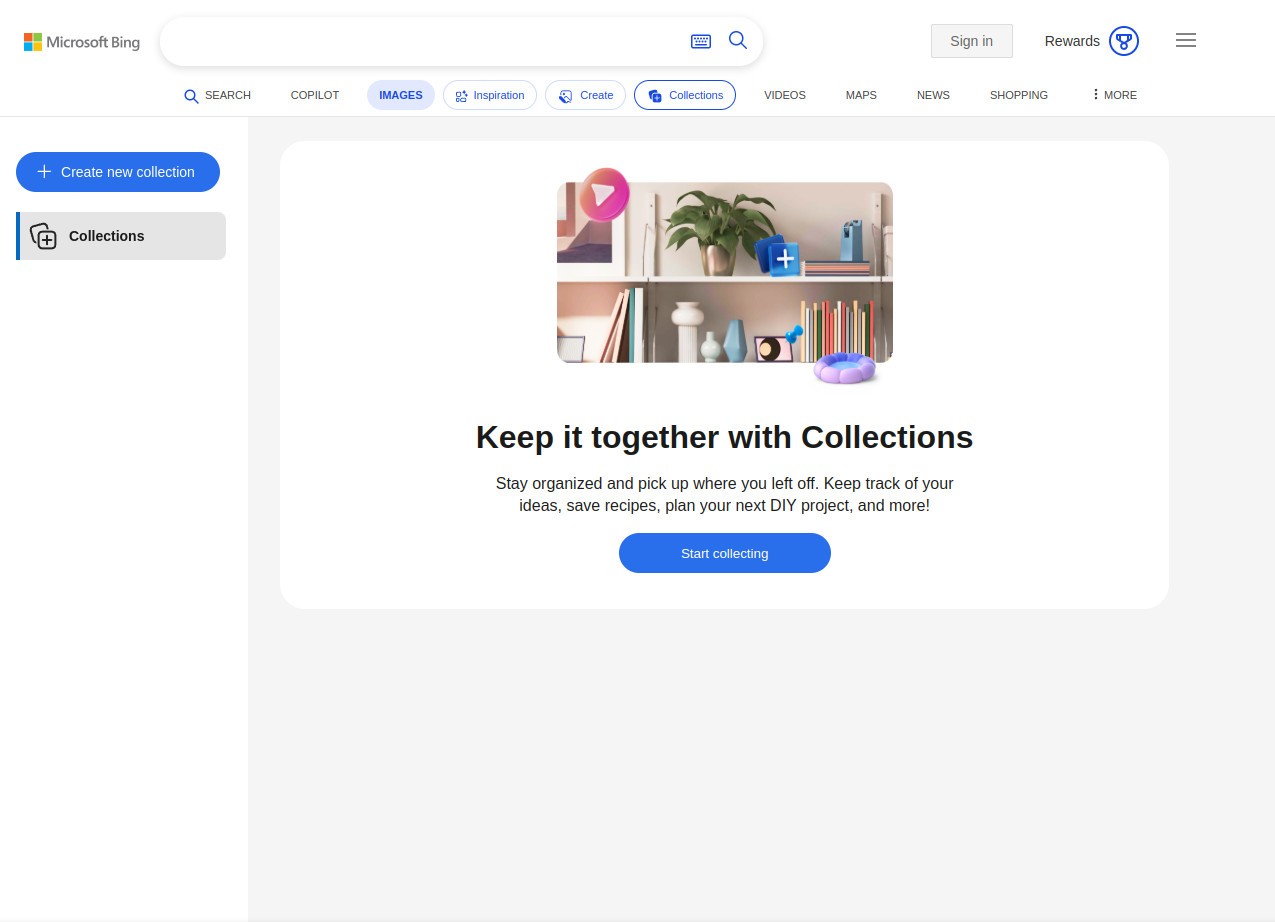
Task: Open the Shopping tab
Action: [1018, 95]
